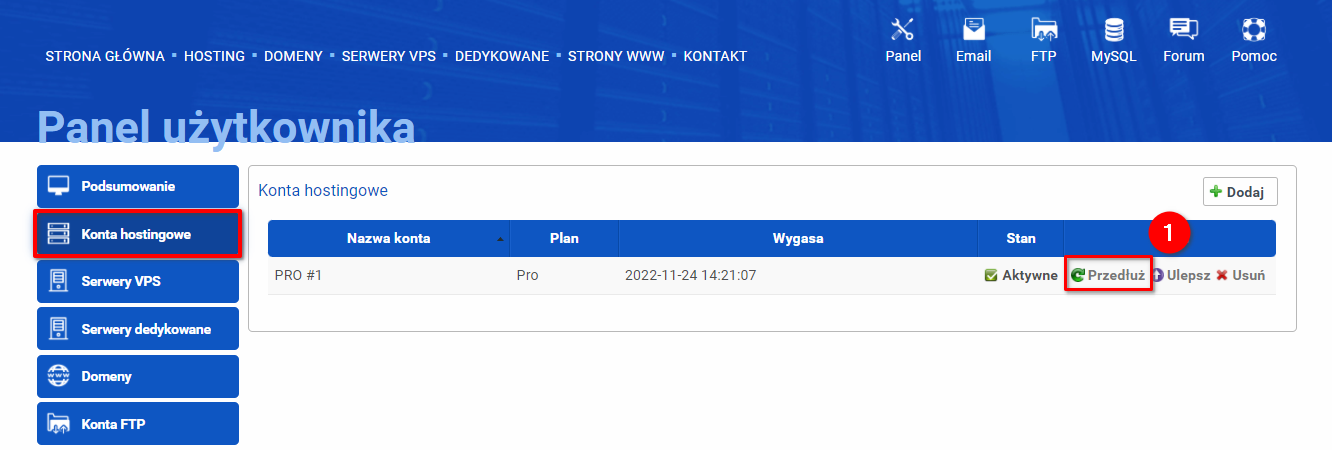Click the blue upgrade arrow icon of Ulepsz
1332x450 pixels.
tap(1157, 275)
